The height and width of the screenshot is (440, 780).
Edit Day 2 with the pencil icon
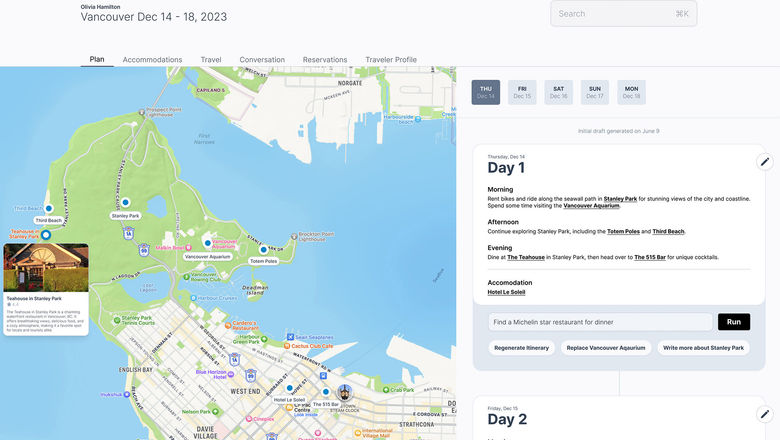pos(765,414)
